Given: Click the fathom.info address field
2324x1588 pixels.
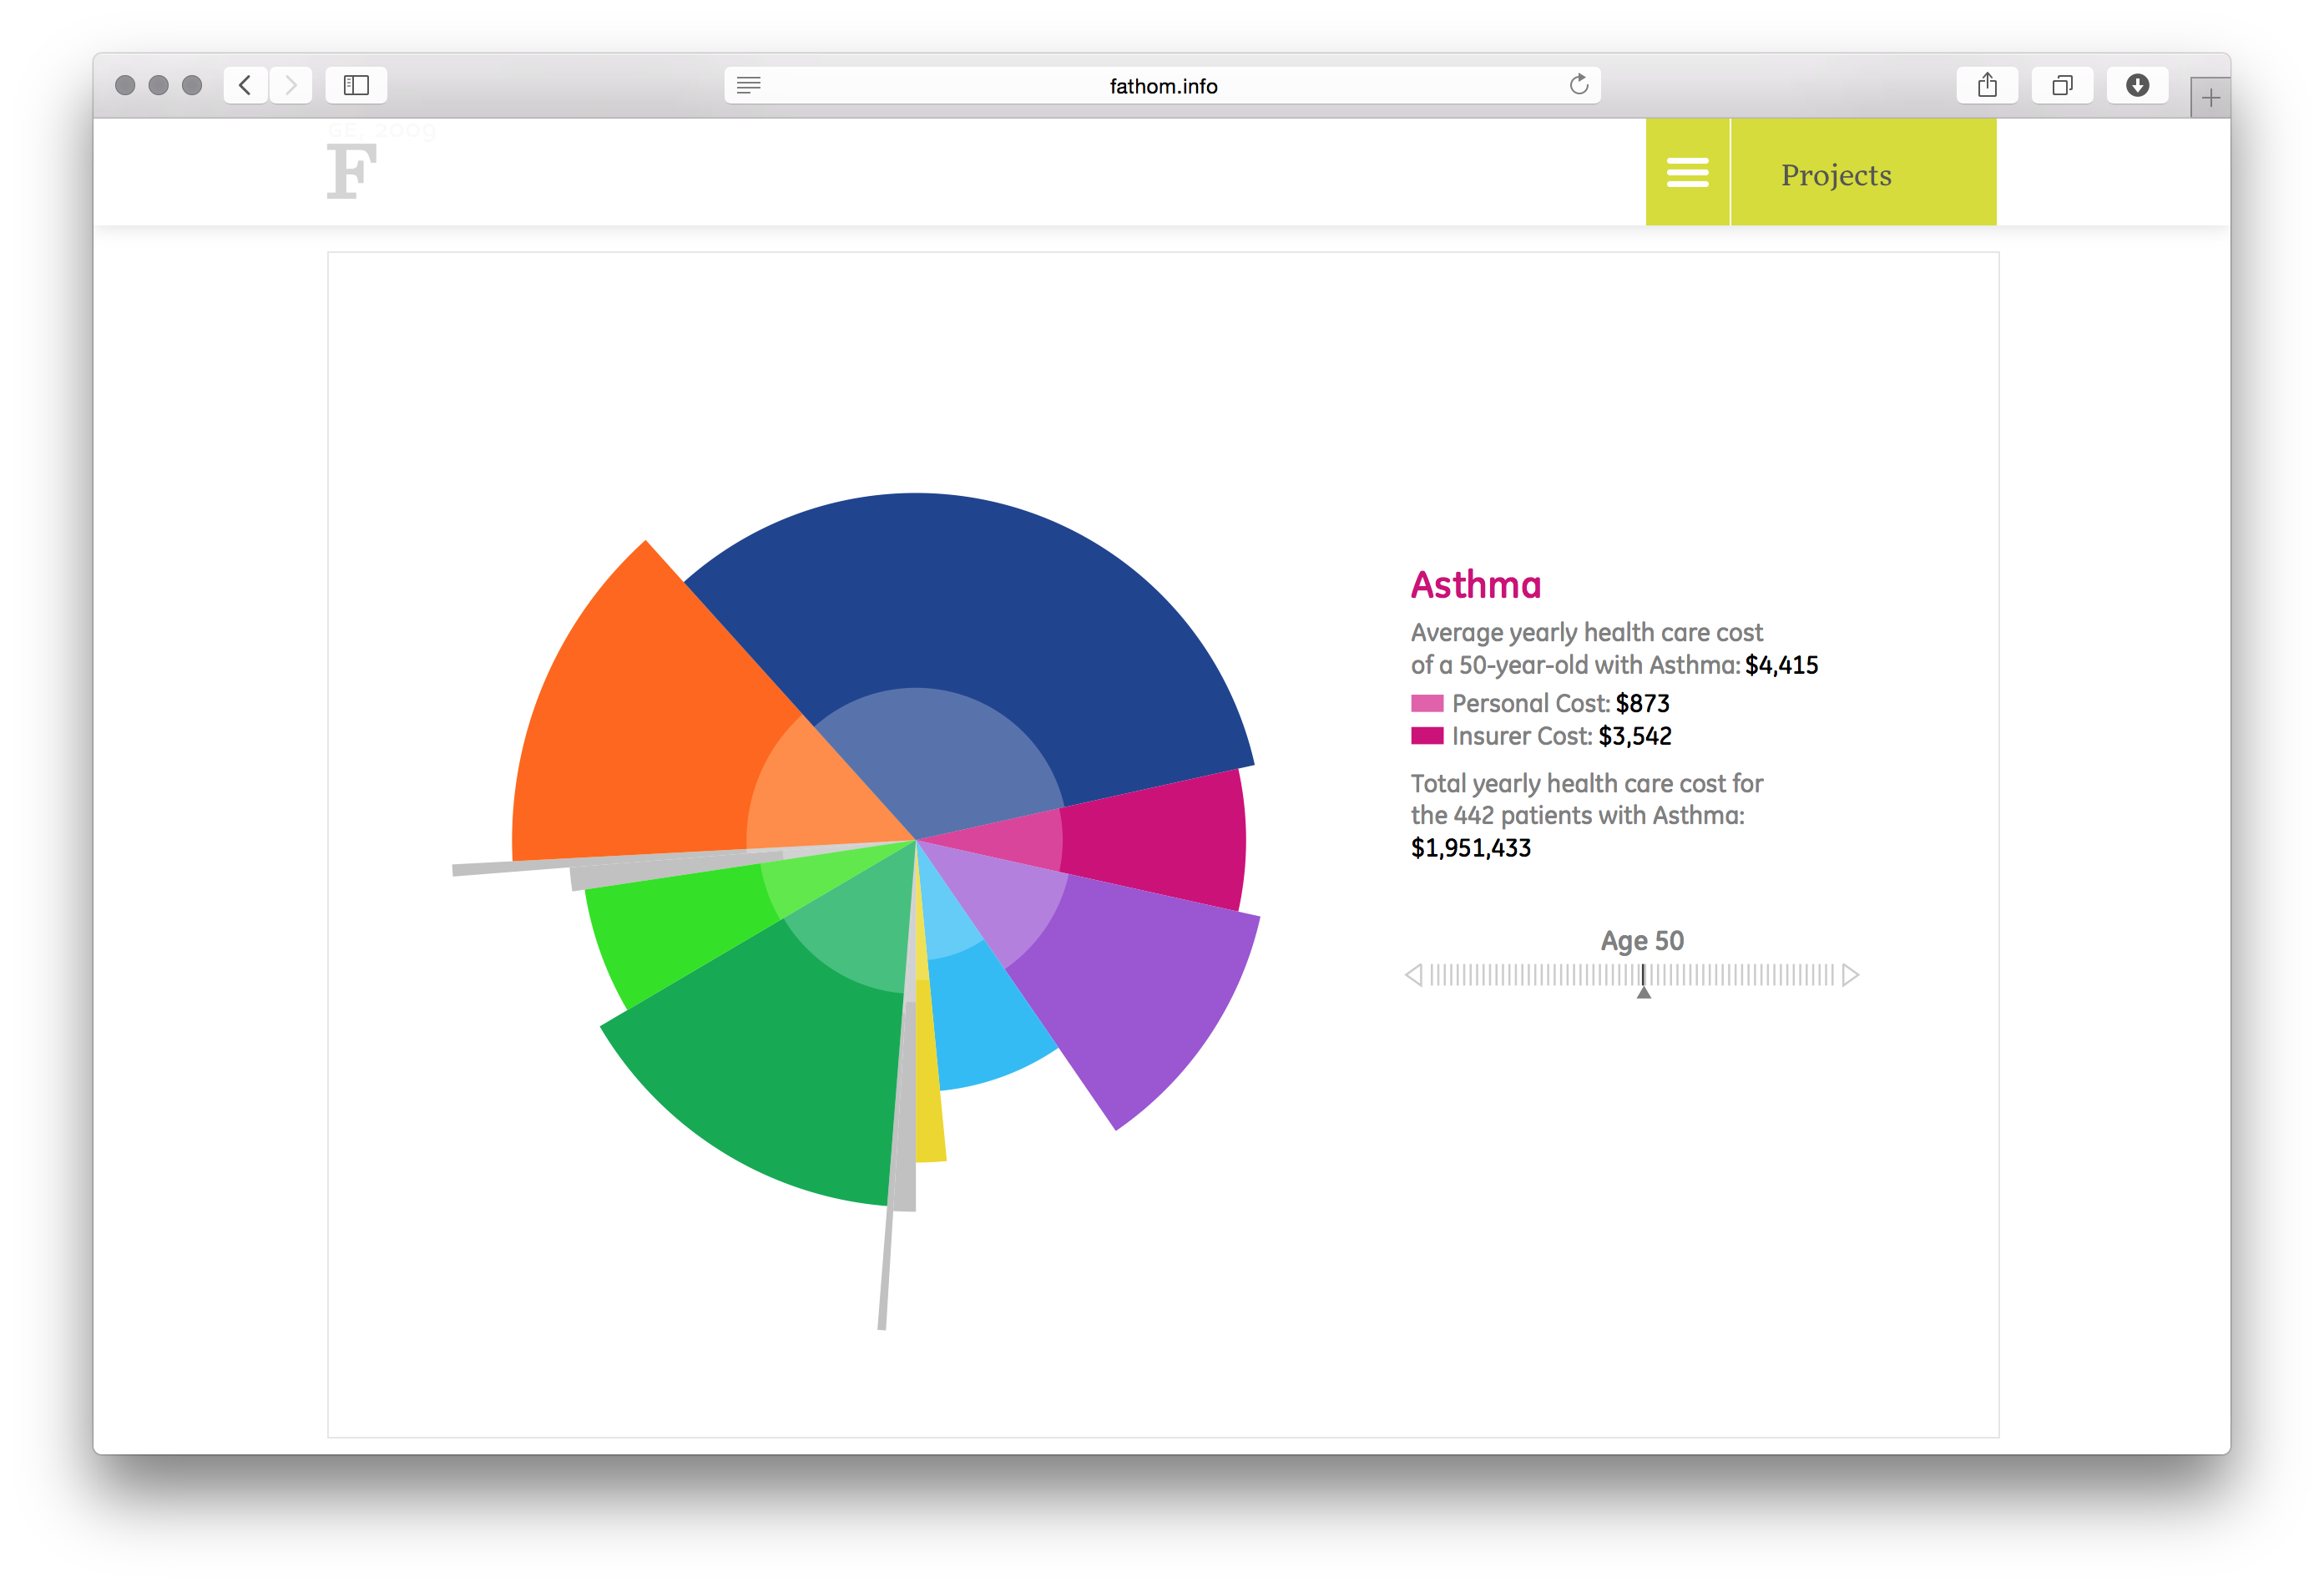Looking at the screenshot, I should 1162,86.
